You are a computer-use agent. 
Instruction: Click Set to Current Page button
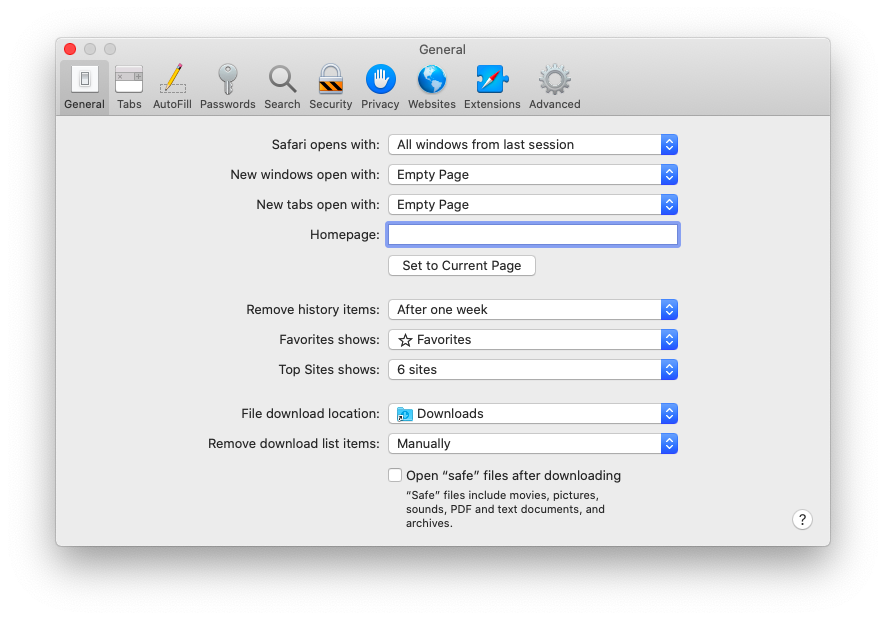(462, 266)
